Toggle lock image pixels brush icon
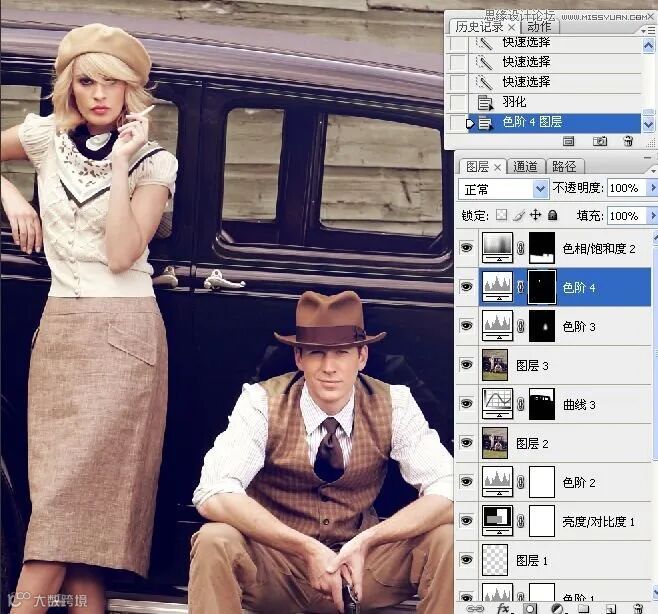 point(519,215)
